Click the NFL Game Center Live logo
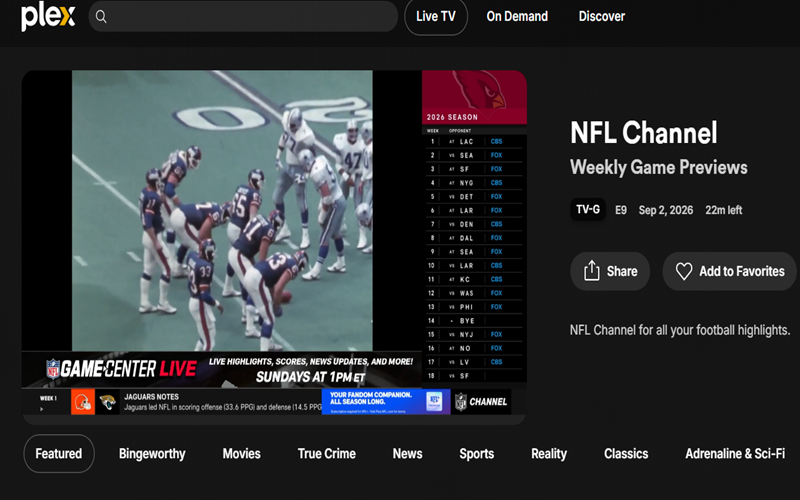The height and width of the screenshot is (500, 800). pos(121,368)
